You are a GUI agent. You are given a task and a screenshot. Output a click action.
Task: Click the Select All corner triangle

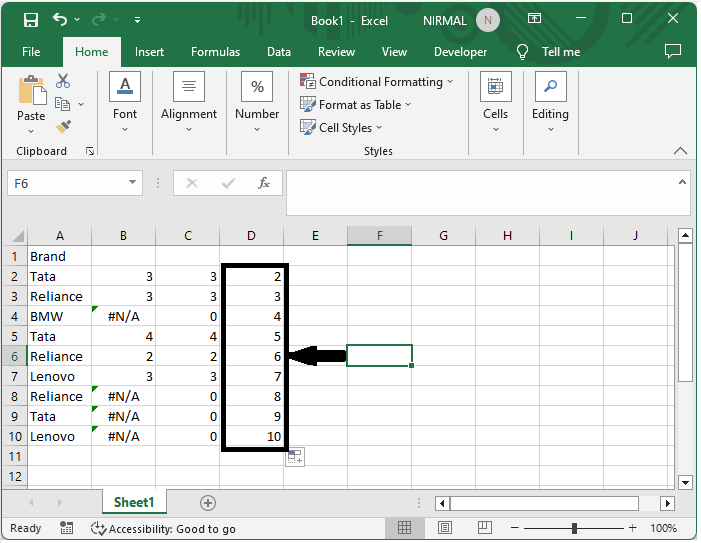tap(18, 236)
